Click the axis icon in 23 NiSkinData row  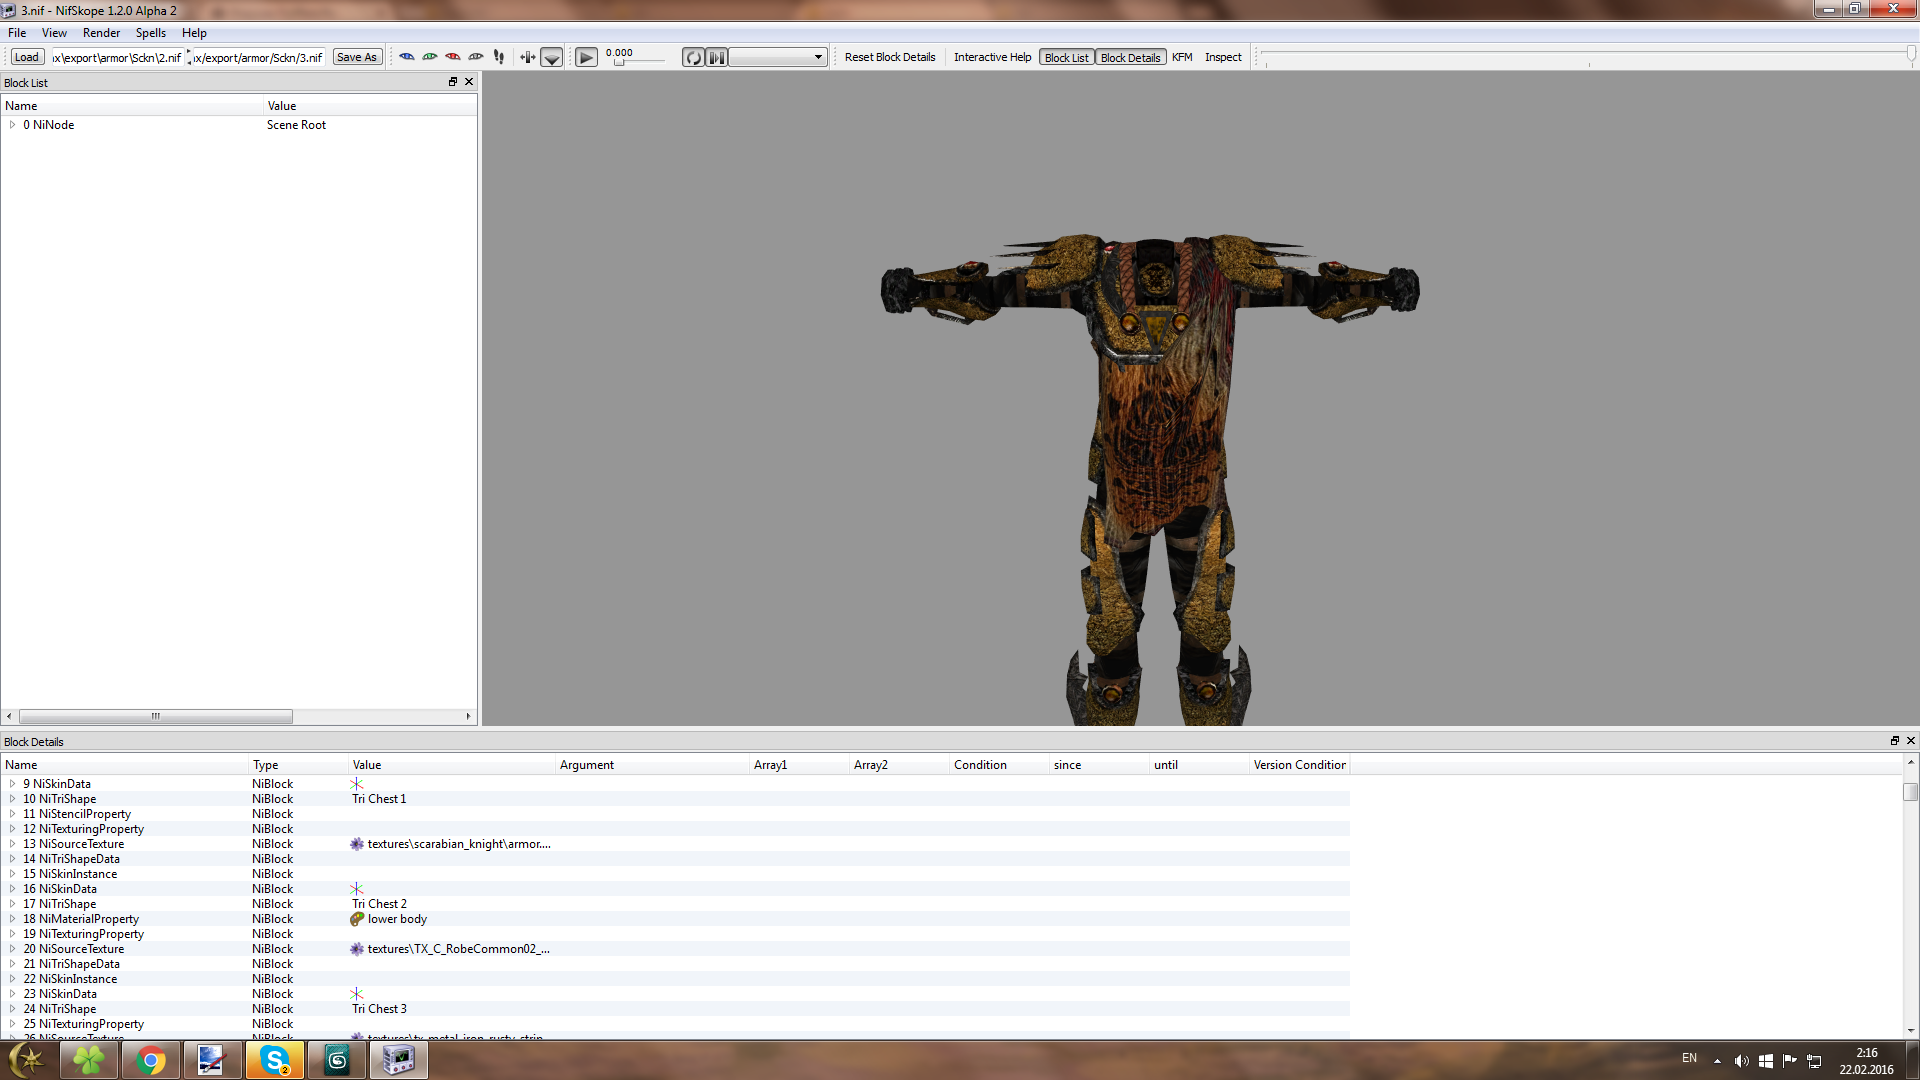pos(357,994)
